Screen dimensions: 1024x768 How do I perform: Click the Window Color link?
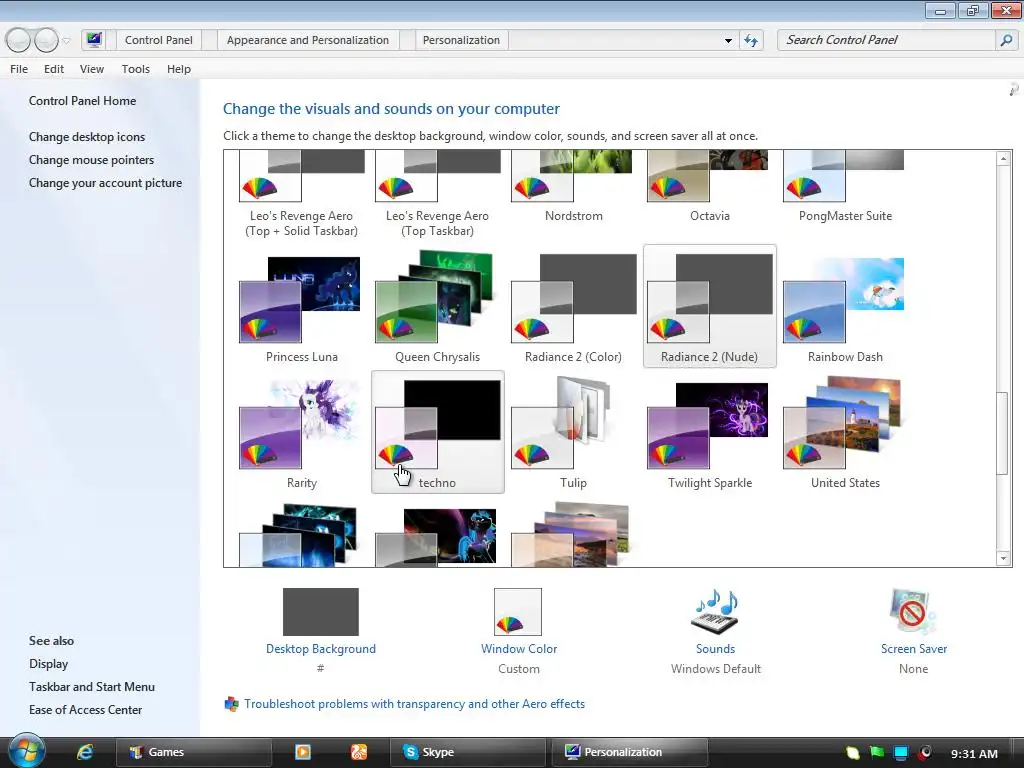(x=519, y=648)
